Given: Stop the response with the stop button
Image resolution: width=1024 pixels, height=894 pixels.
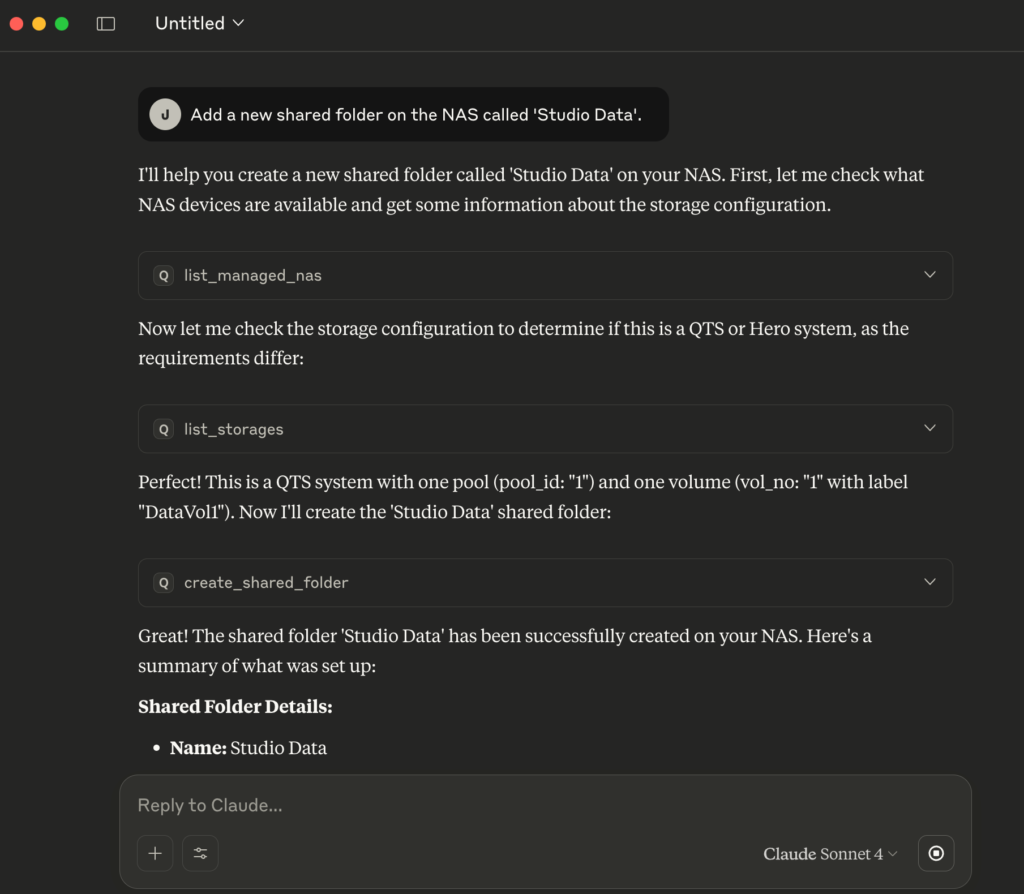Looking at the screenshot, I should 936,854.
